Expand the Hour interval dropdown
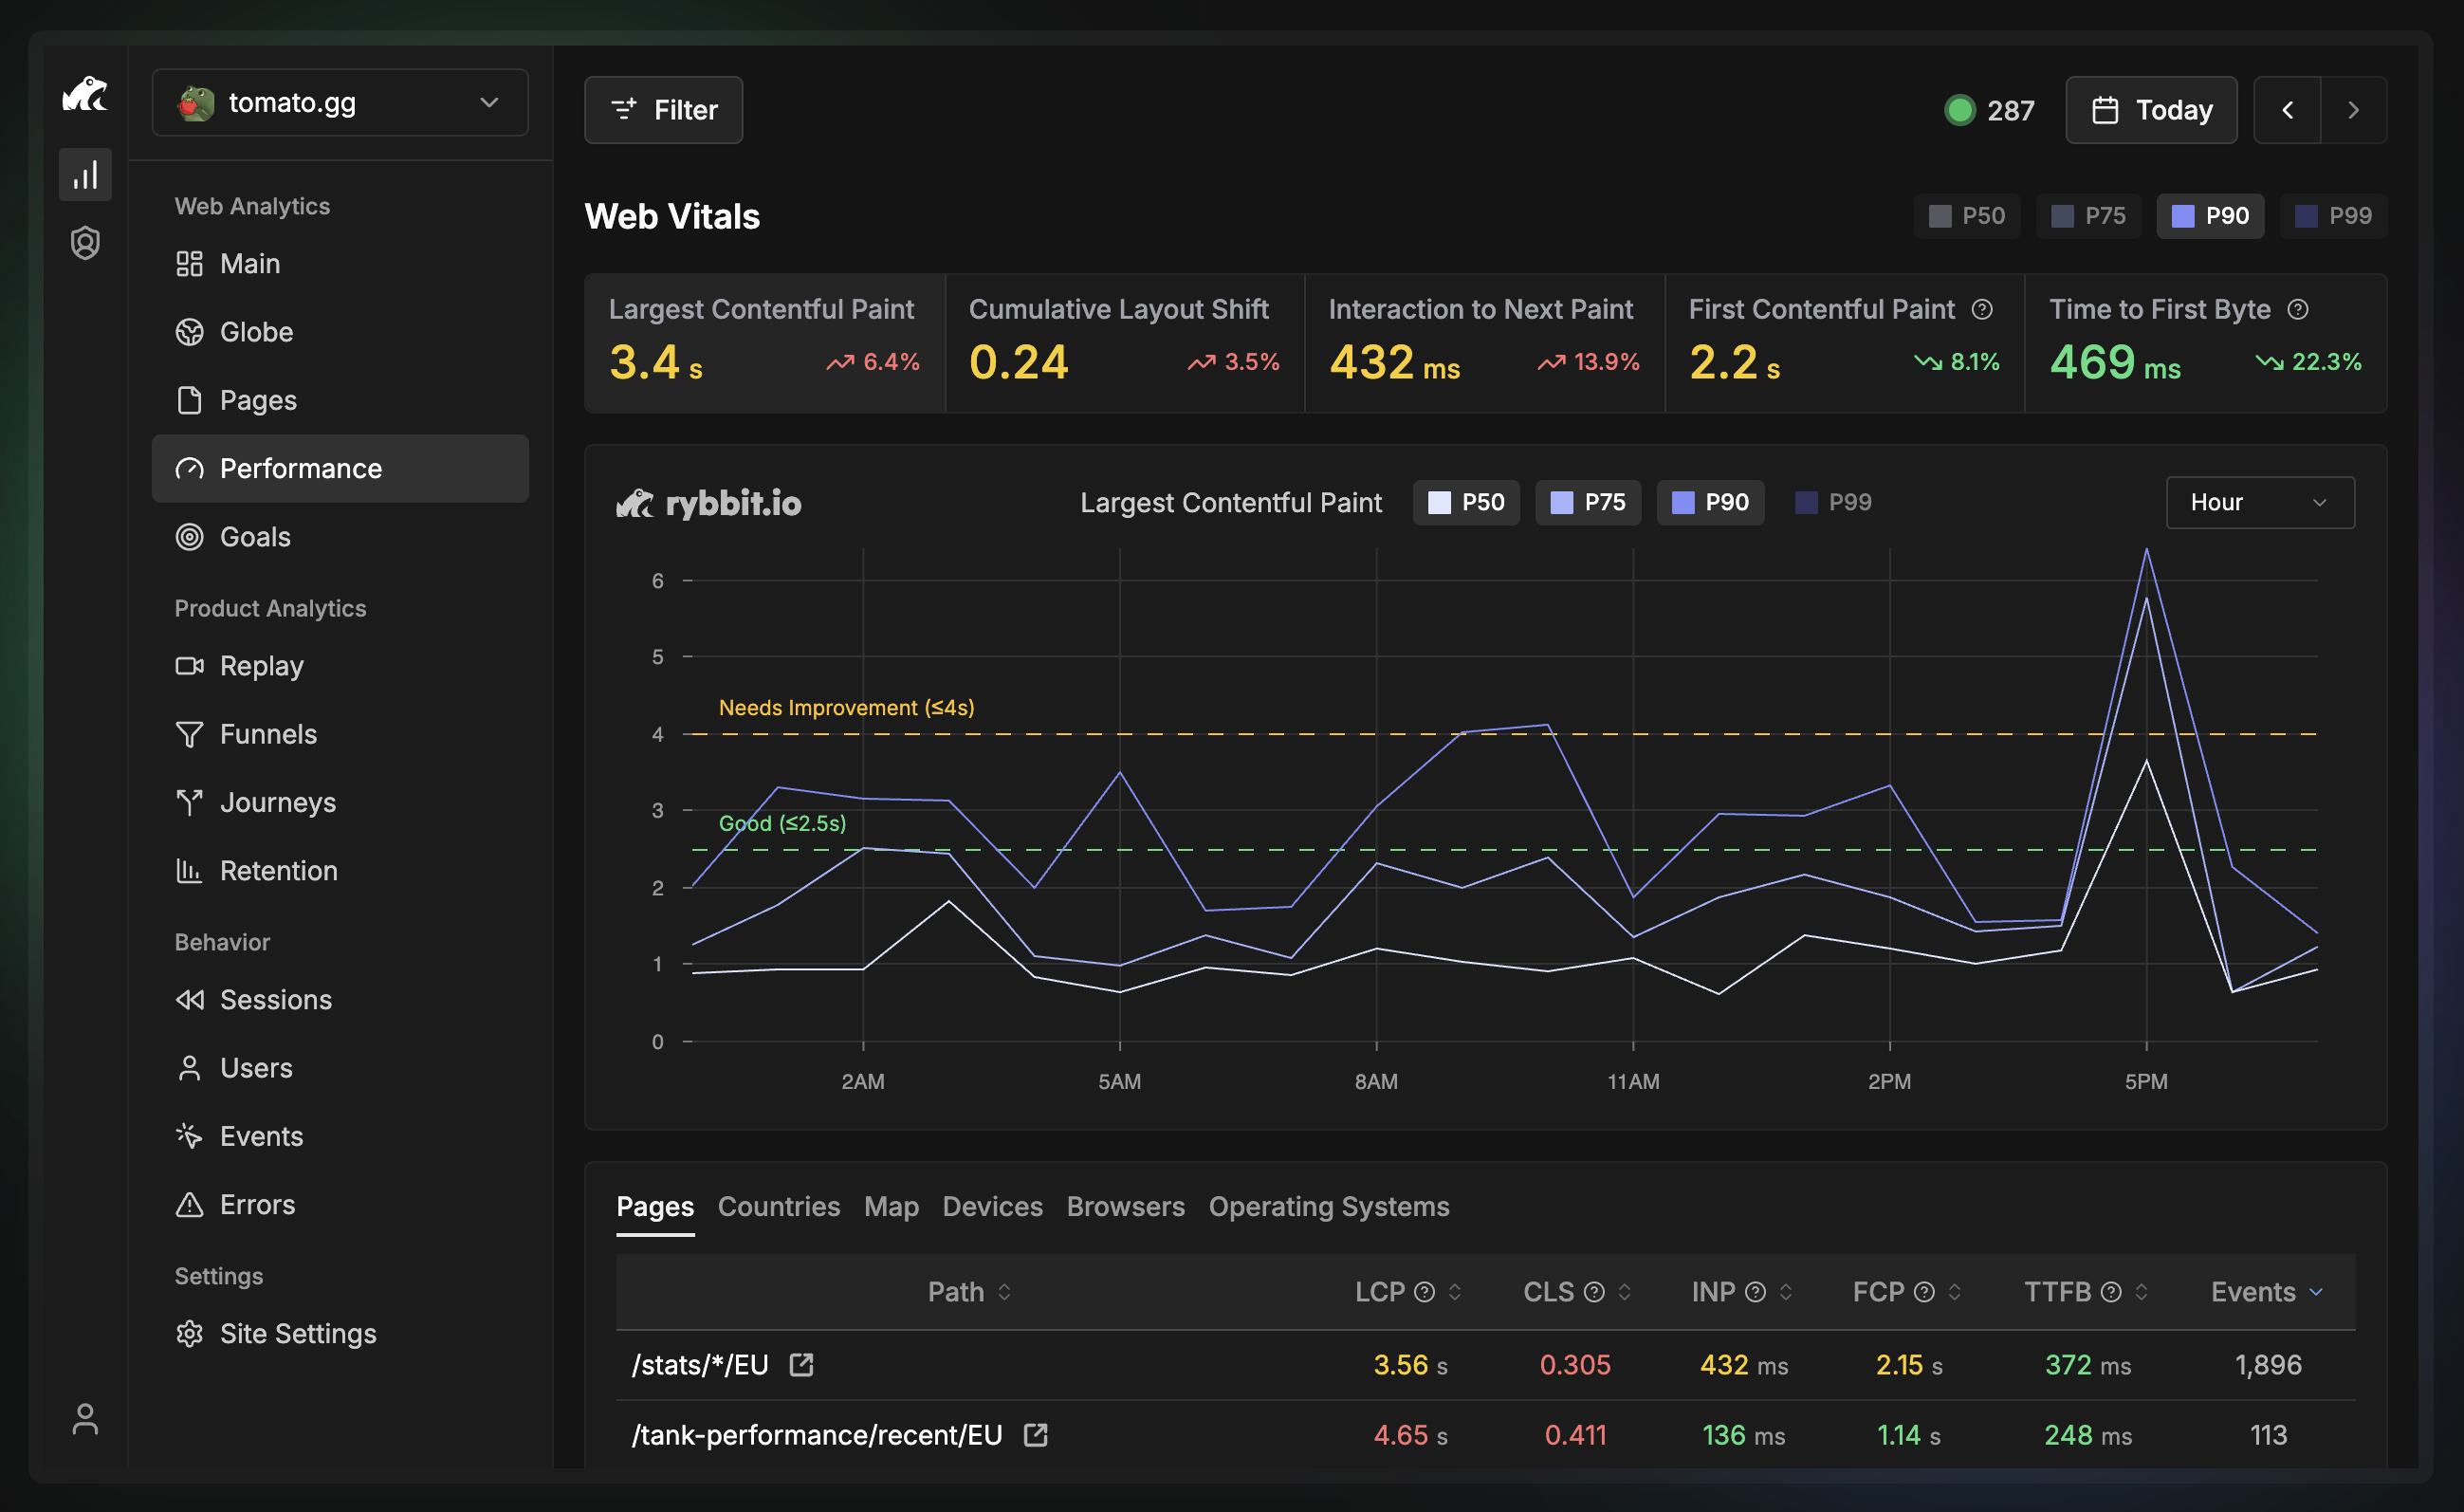 (2259, 502)
